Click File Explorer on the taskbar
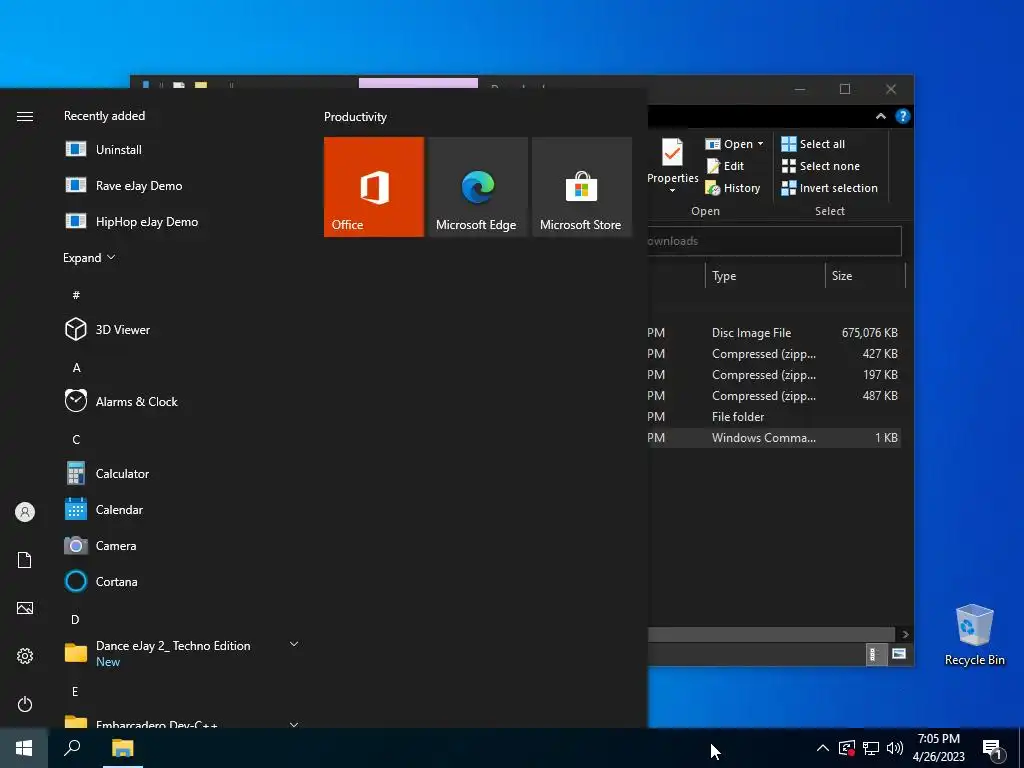This screenshot has height=768, width=1024. [122, 748]
